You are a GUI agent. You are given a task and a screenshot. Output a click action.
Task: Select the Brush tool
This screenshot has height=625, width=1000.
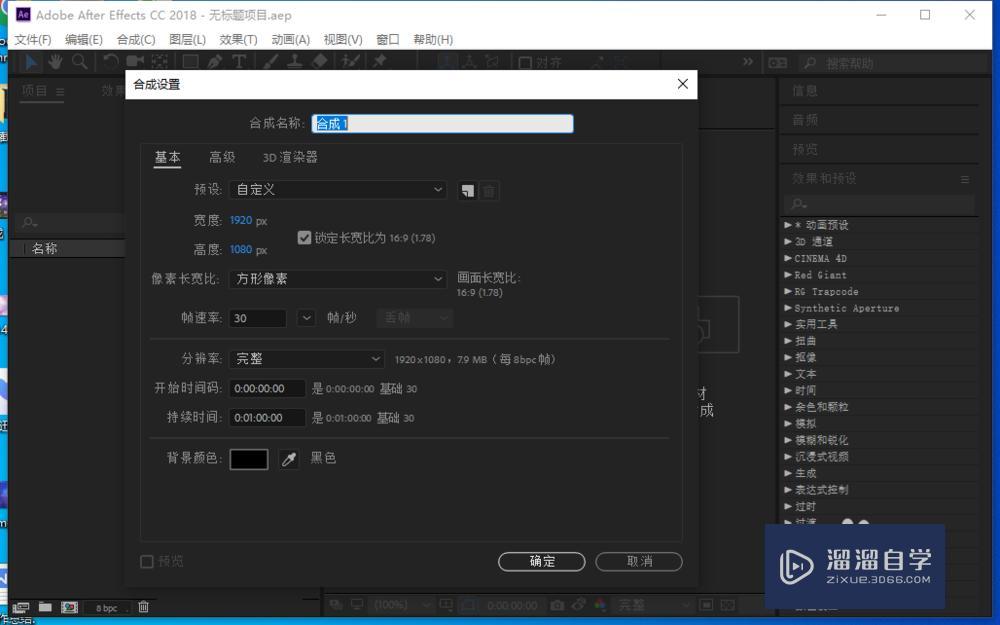[x=270, y=62]
